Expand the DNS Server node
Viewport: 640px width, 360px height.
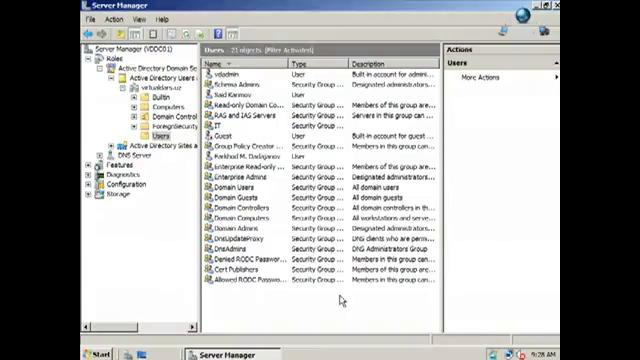click(100, 156)
